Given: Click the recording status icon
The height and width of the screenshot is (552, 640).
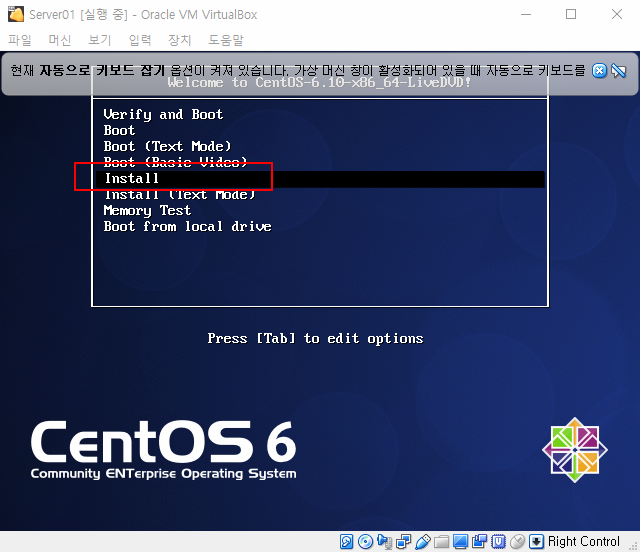Looking at the screenshot, I should pos(479,541).
